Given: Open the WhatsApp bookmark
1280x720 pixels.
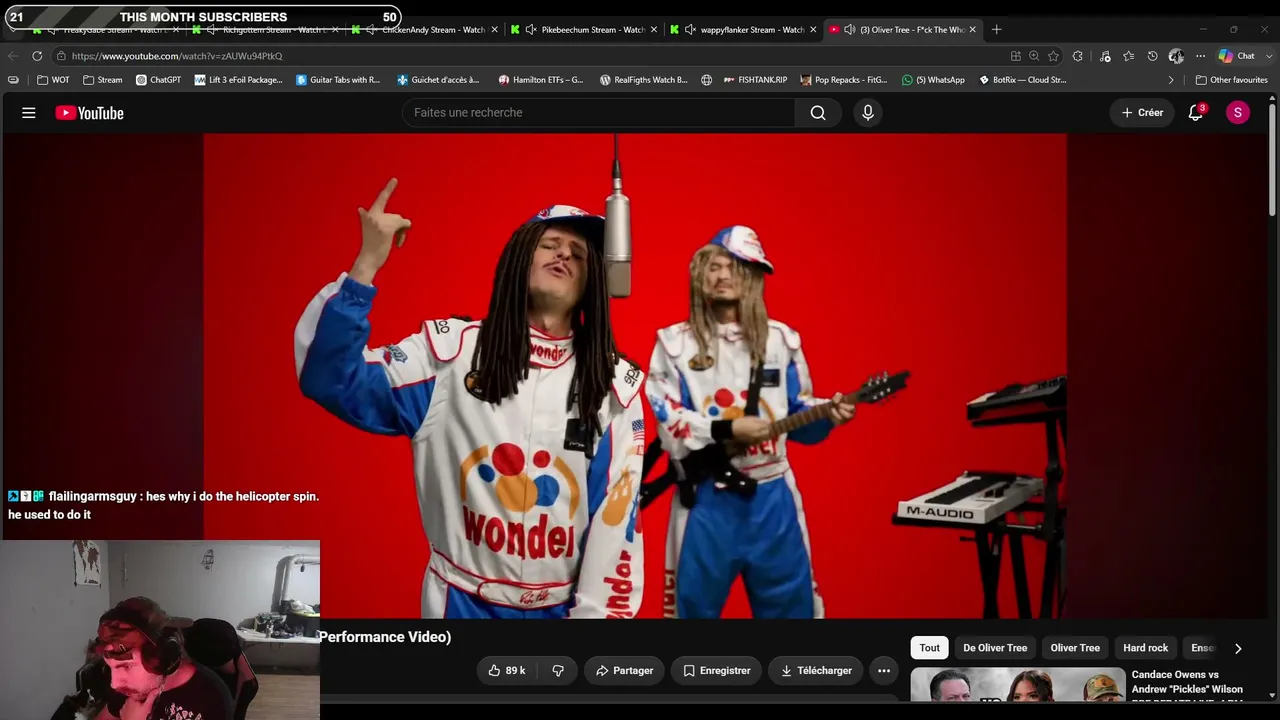Looking at the screenshot, I should (x=933, y=80).
